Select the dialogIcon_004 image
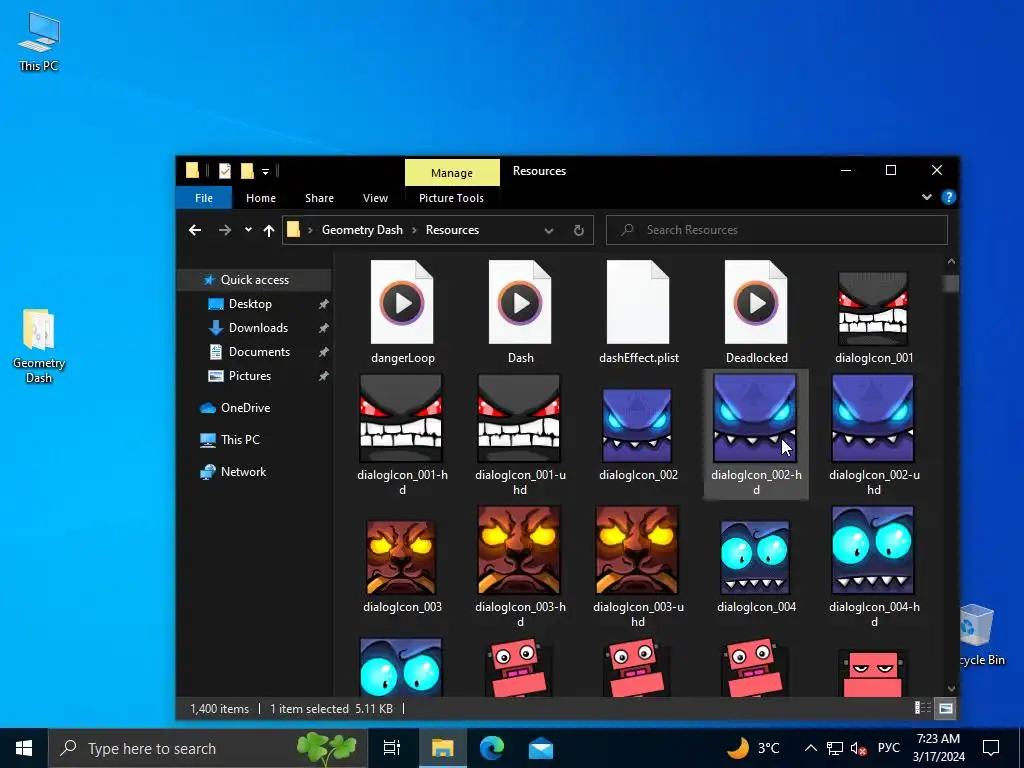 (x=756, y=566)
